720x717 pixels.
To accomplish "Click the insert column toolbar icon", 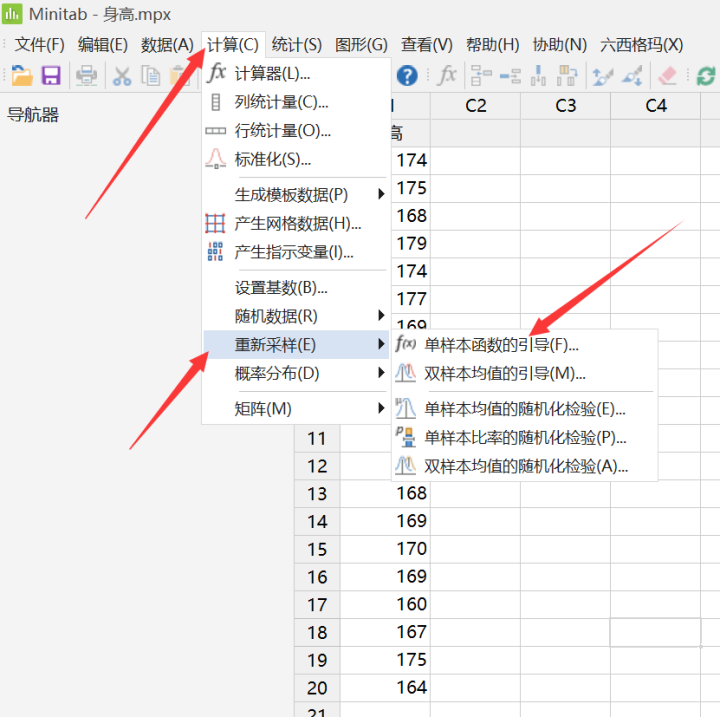I will point(538,75).
